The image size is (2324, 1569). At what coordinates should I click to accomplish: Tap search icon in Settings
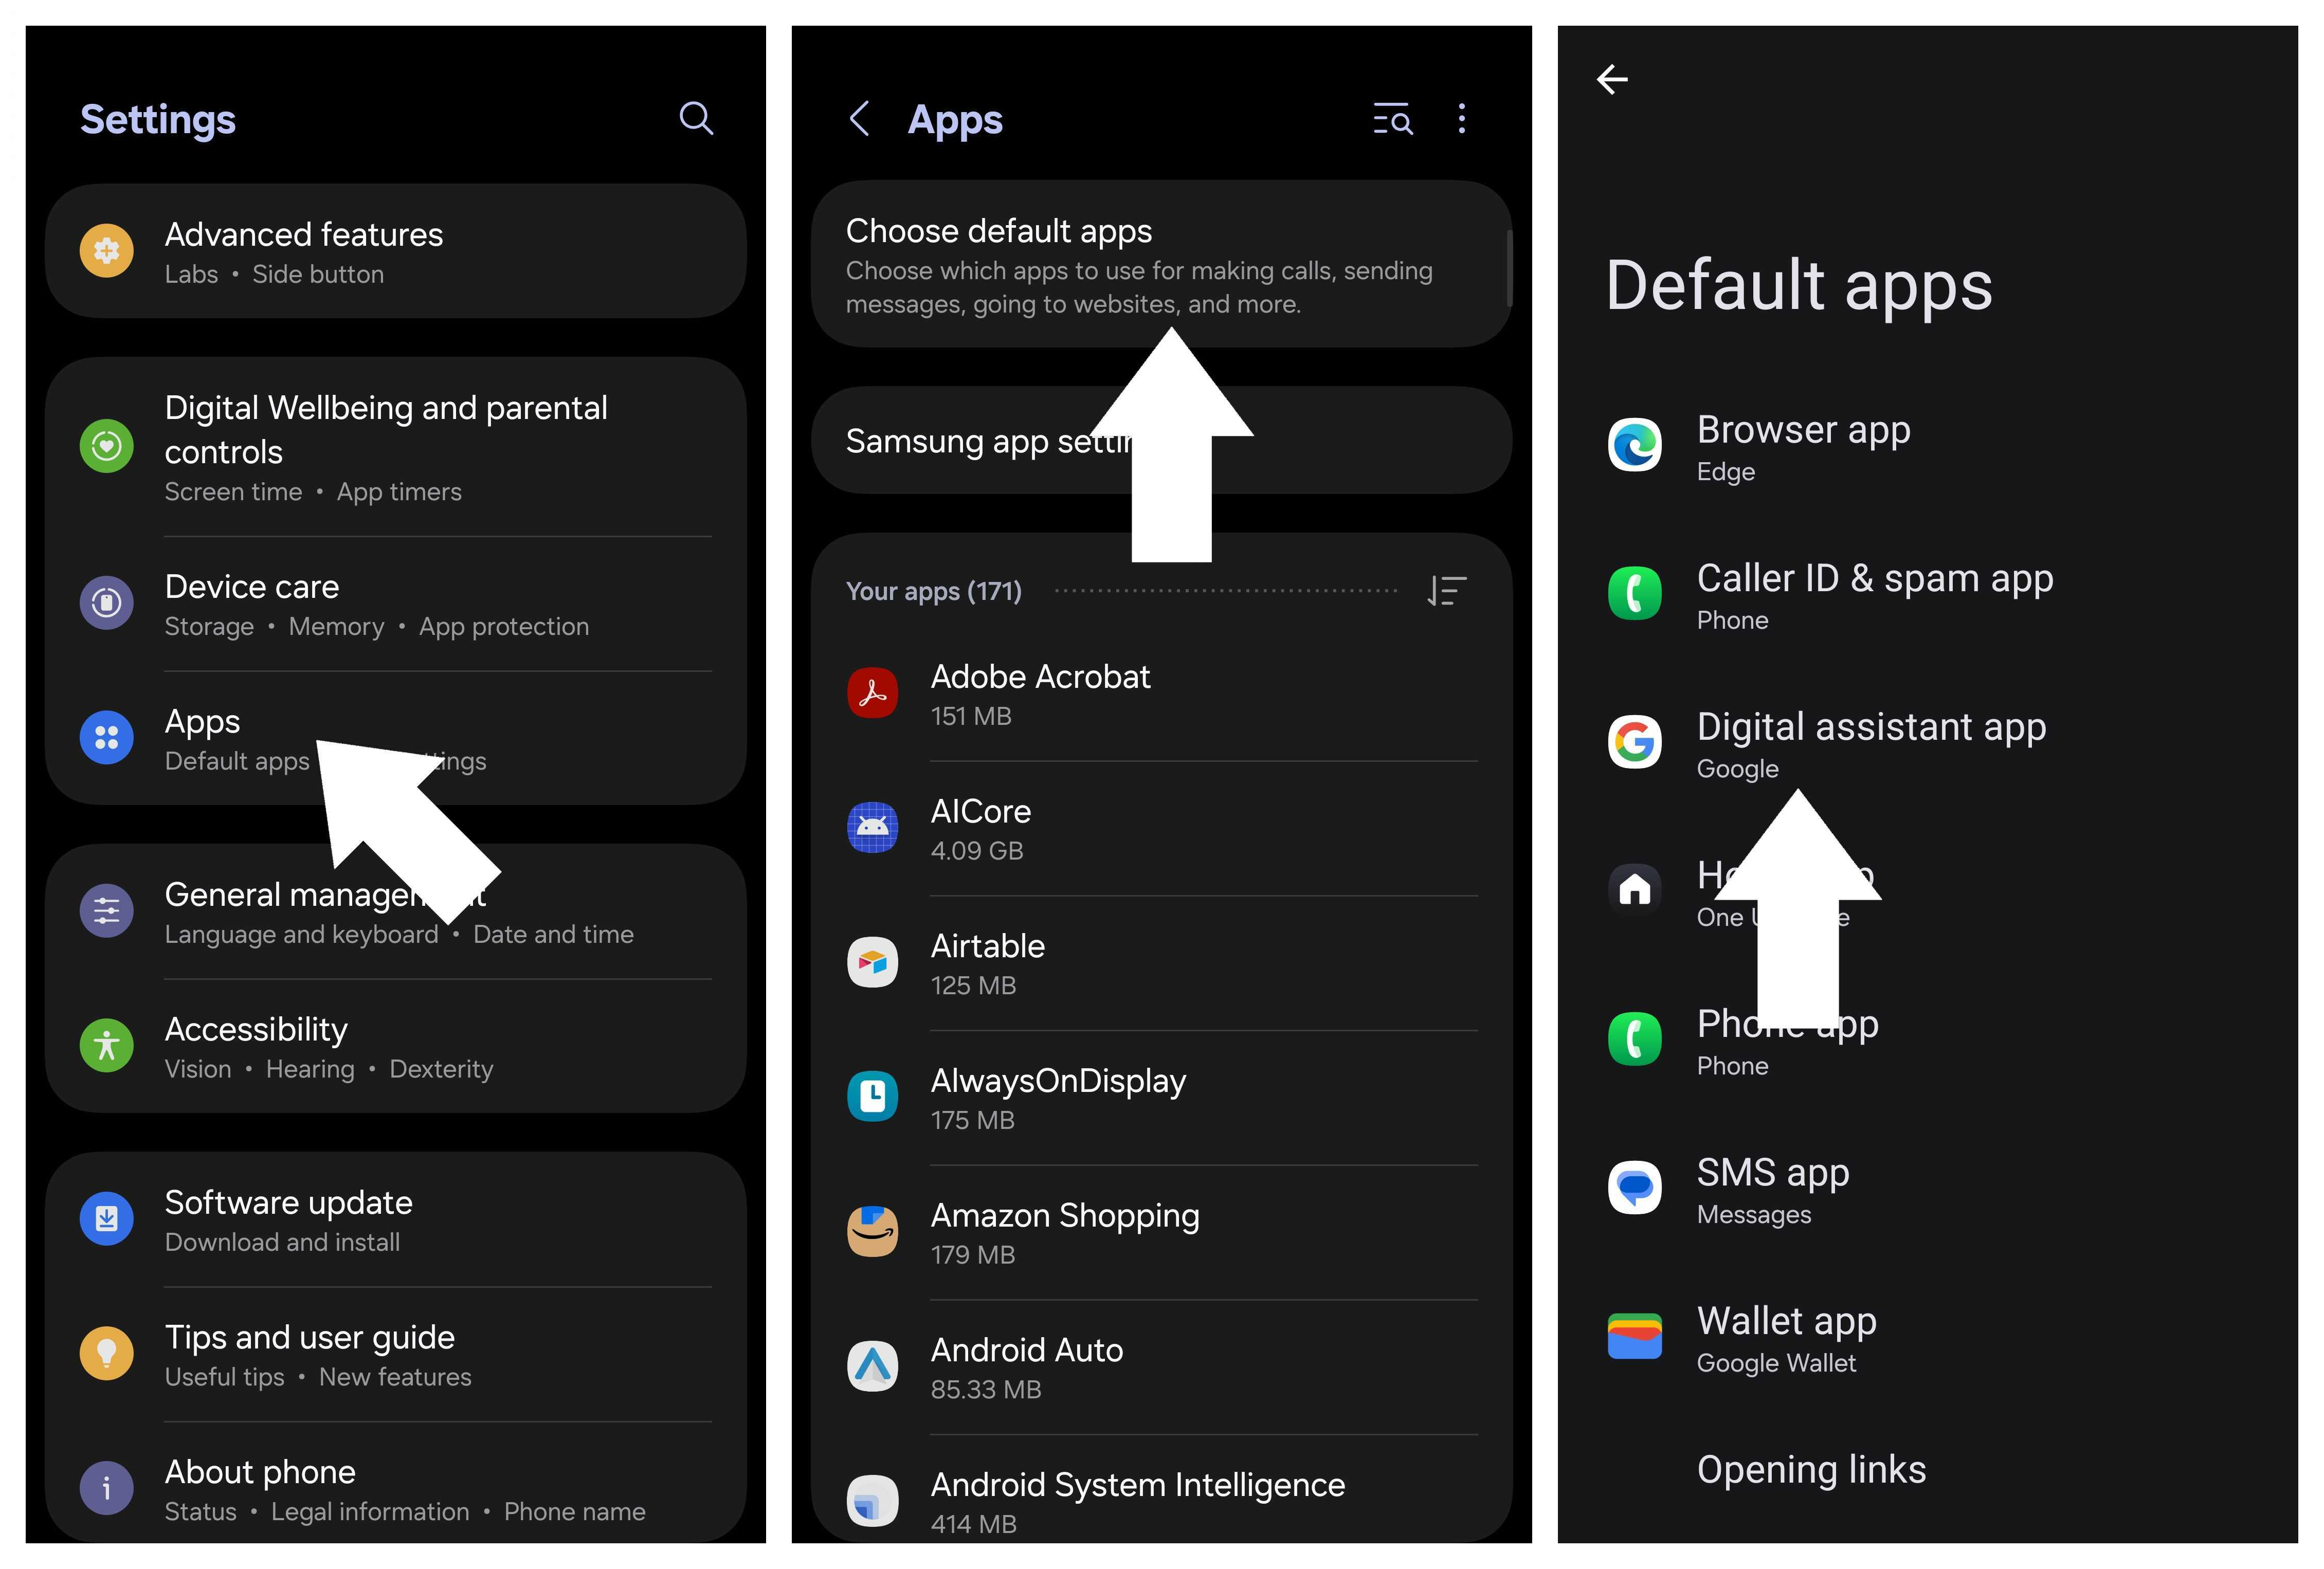pos(694,117)
